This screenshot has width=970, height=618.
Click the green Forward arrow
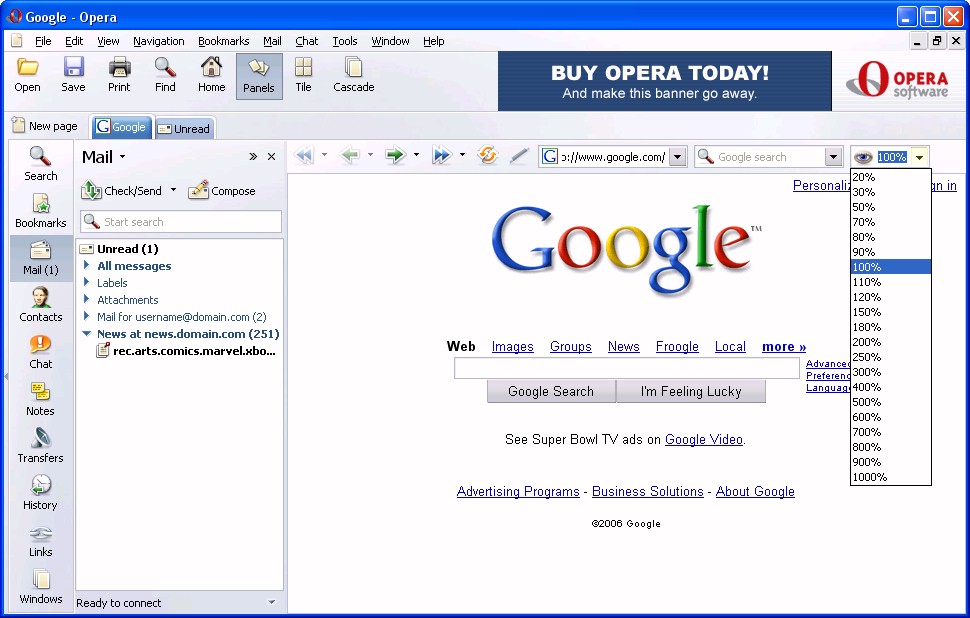395,155
